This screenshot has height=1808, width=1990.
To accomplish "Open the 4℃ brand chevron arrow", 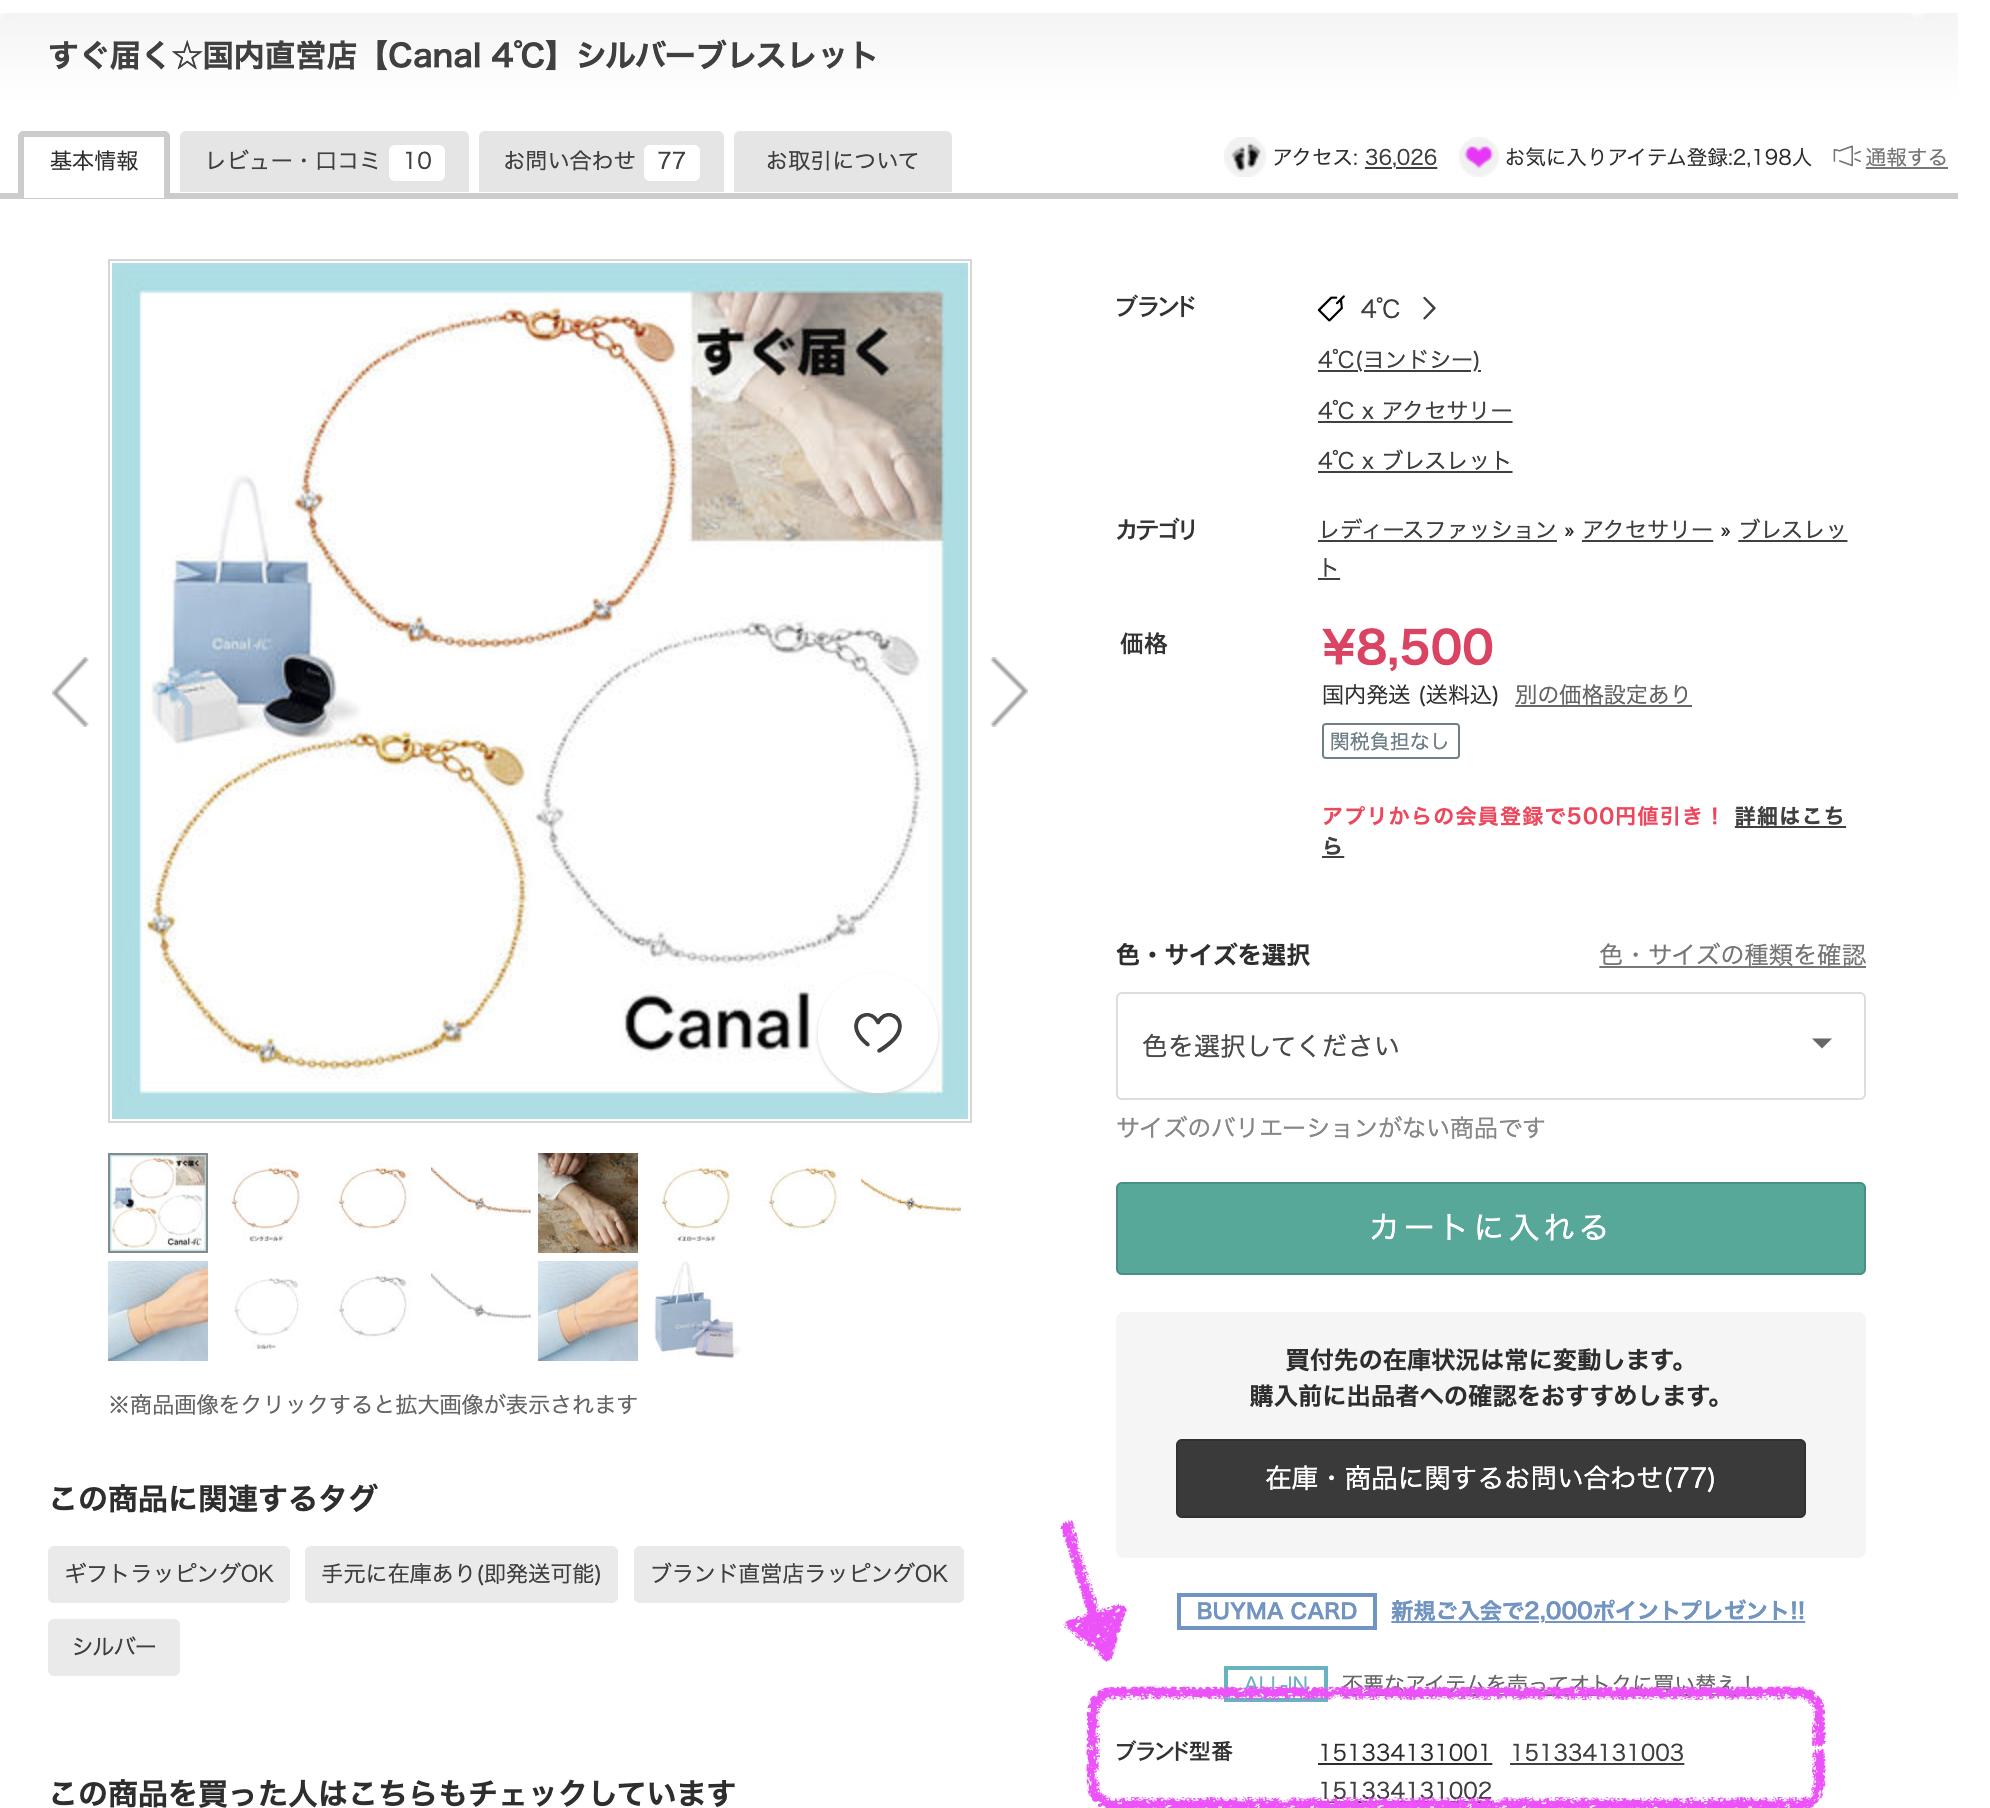I will pyautogui.click(x=1429, y=308).
